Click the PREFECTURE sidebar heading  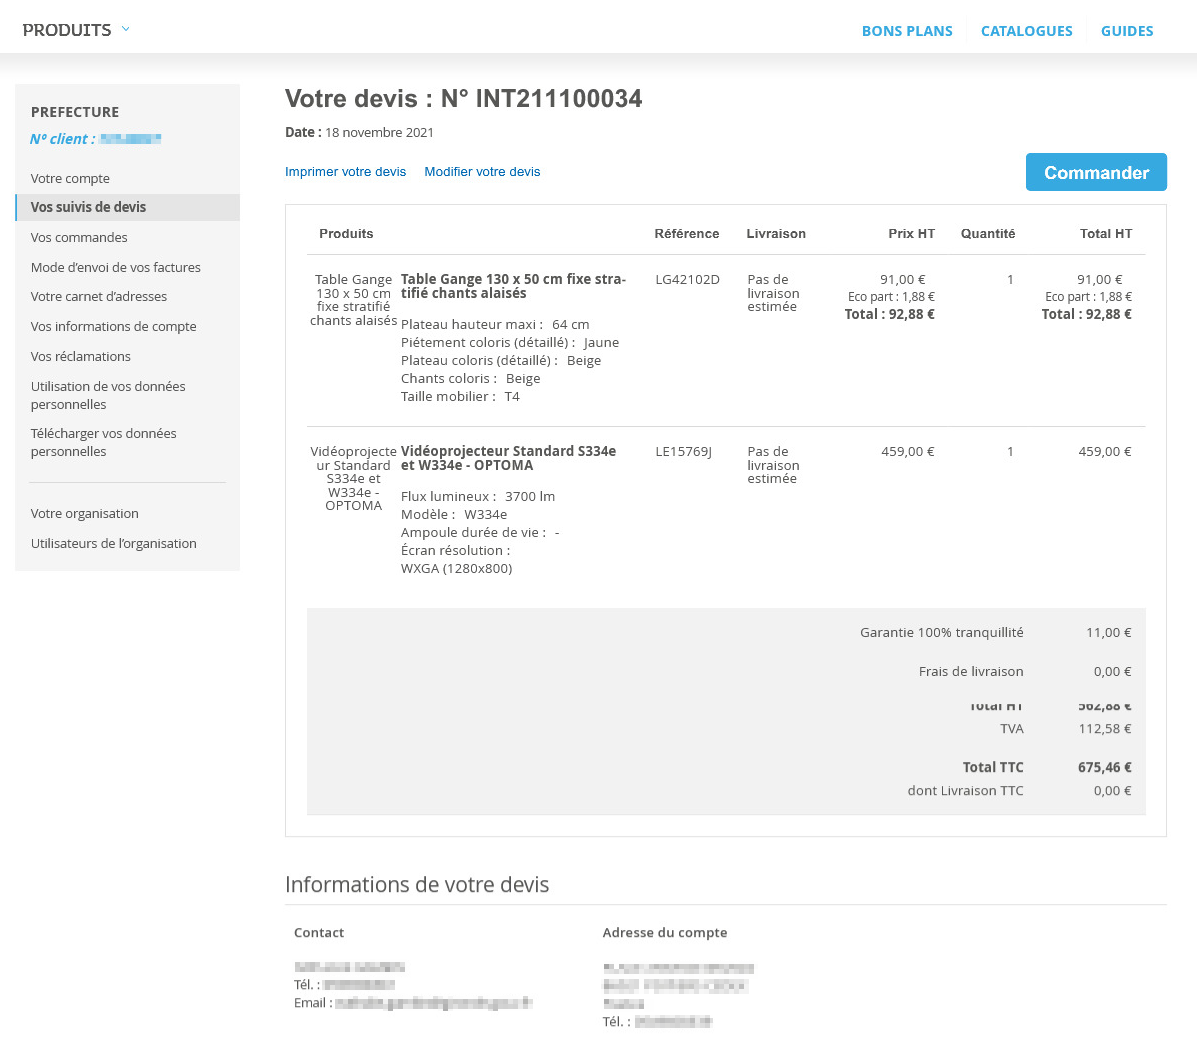point(75,112)
